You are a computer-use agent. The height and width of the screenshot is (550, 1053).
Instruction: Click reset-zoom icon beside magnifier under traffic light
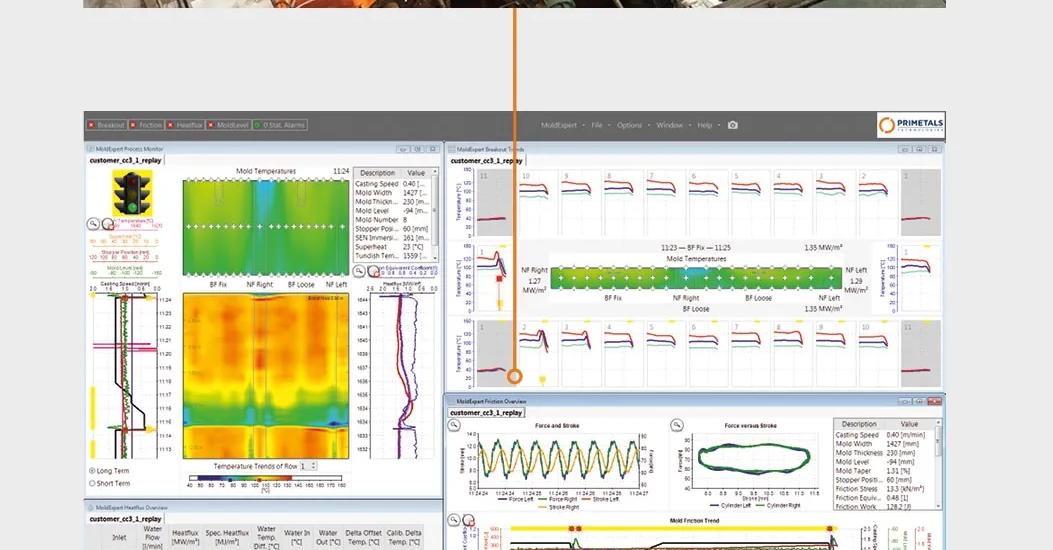pyautogui.click(x=107, y=224)
